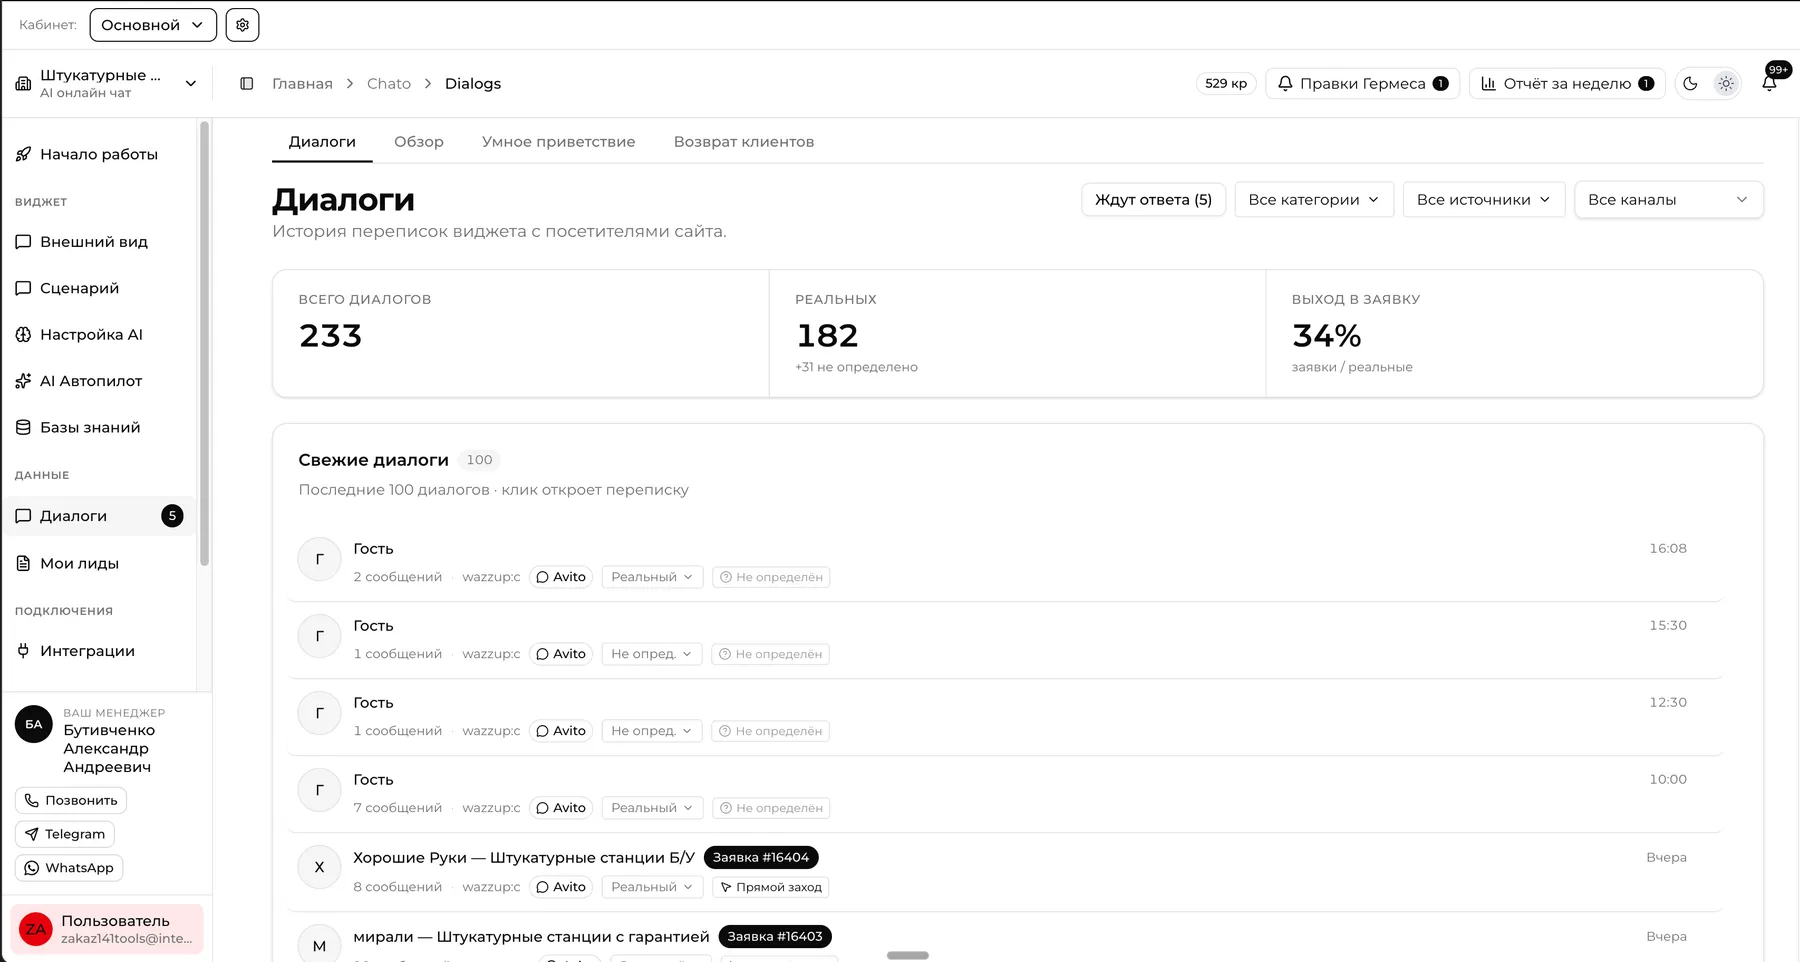Go to Главная breadcrumb link
Screen dimensions: 1800x962
302,84
